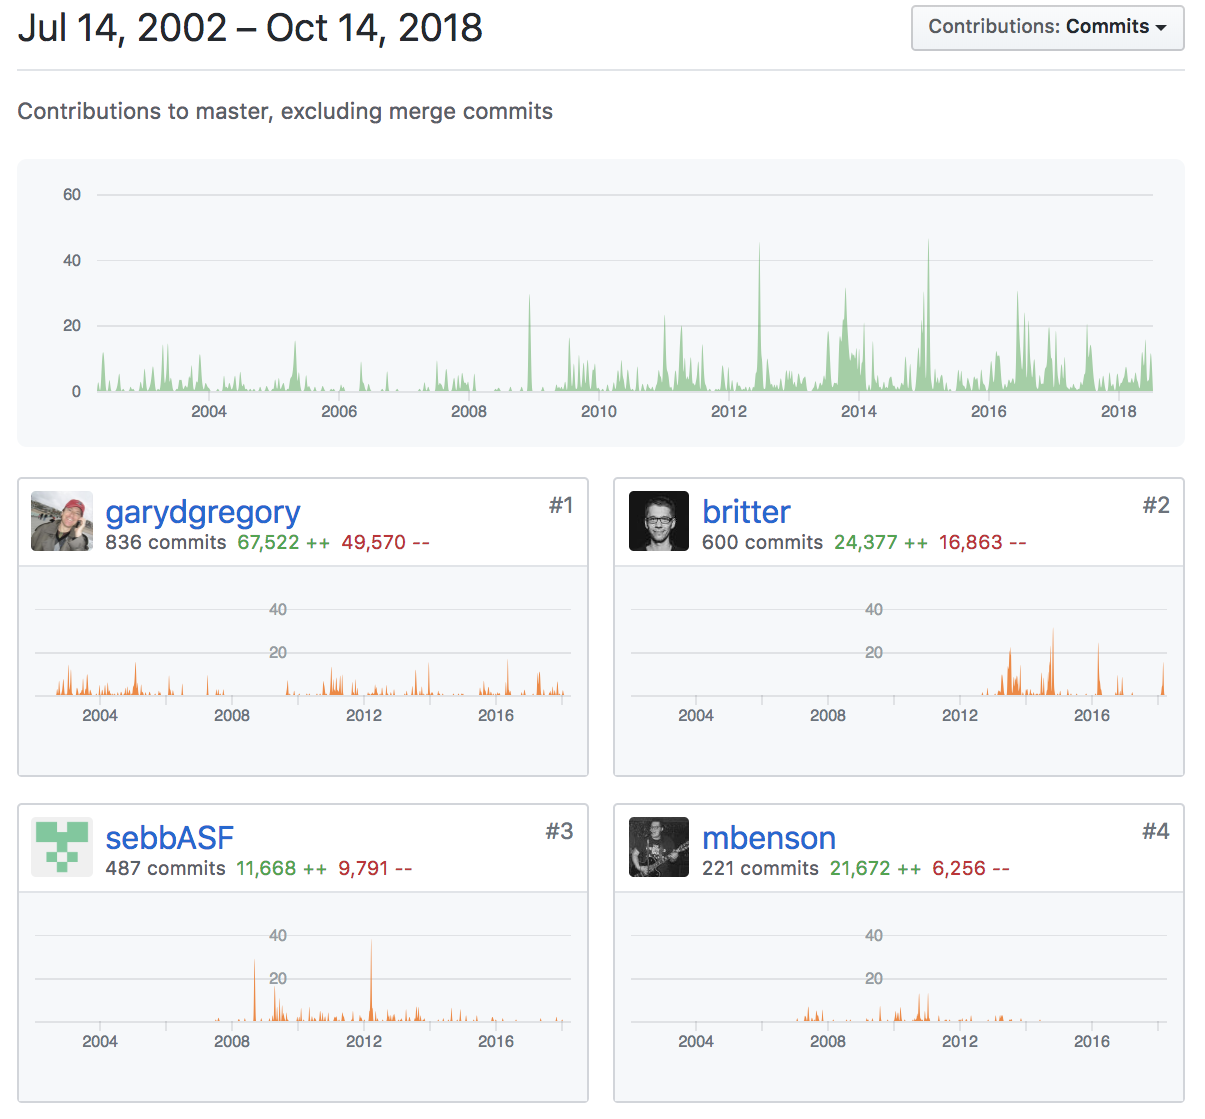Click the 2018 label on main graph axis
The width and height of the screenshot is (1205, 1119).
tap(1118, 412)
